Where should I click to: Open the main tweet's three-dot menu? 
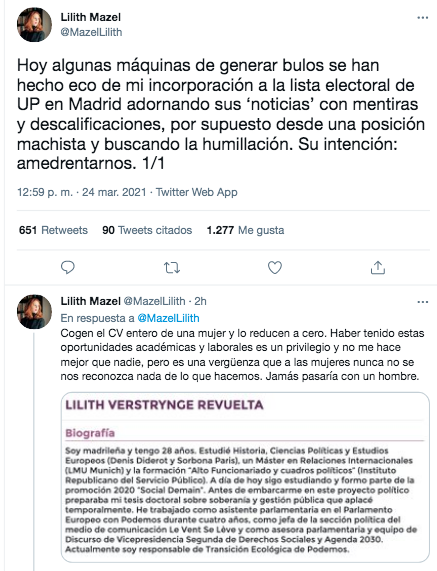(422, 18)
